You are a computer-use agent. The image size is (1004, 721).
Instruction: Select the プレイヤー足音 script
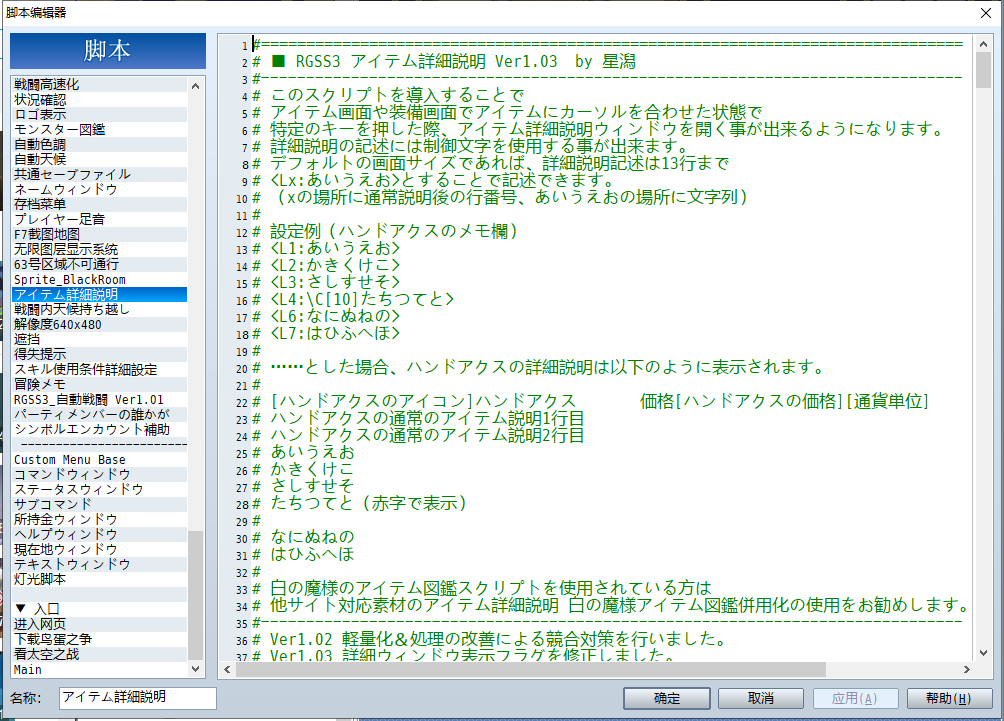click(100, 220)
